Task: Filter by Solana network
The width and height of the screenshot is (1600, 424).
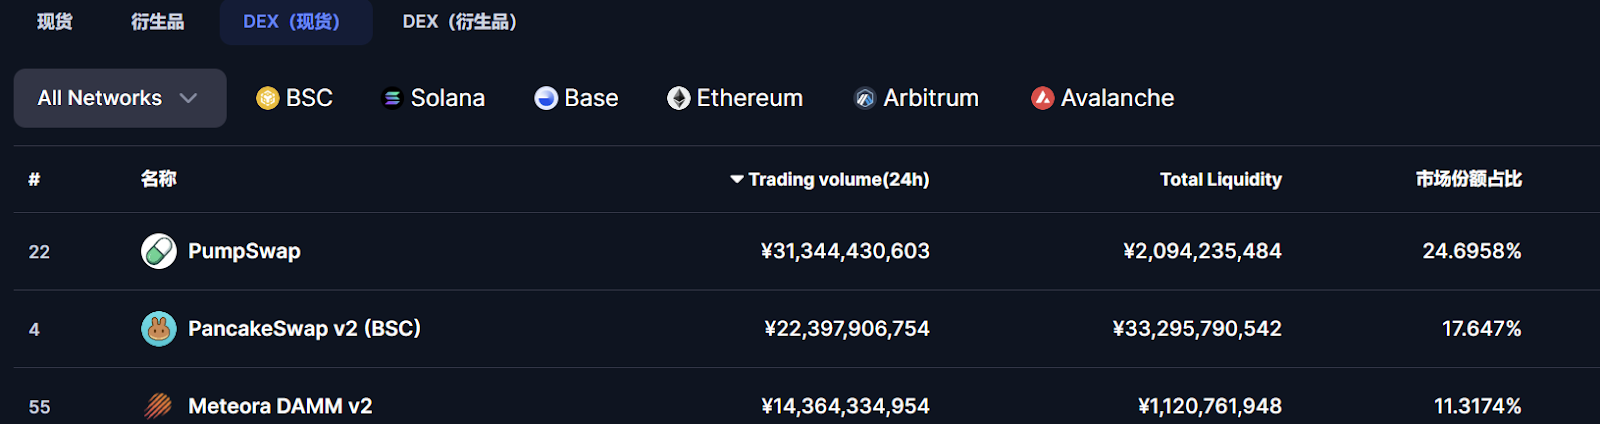Action: click(x=434, y=98)
